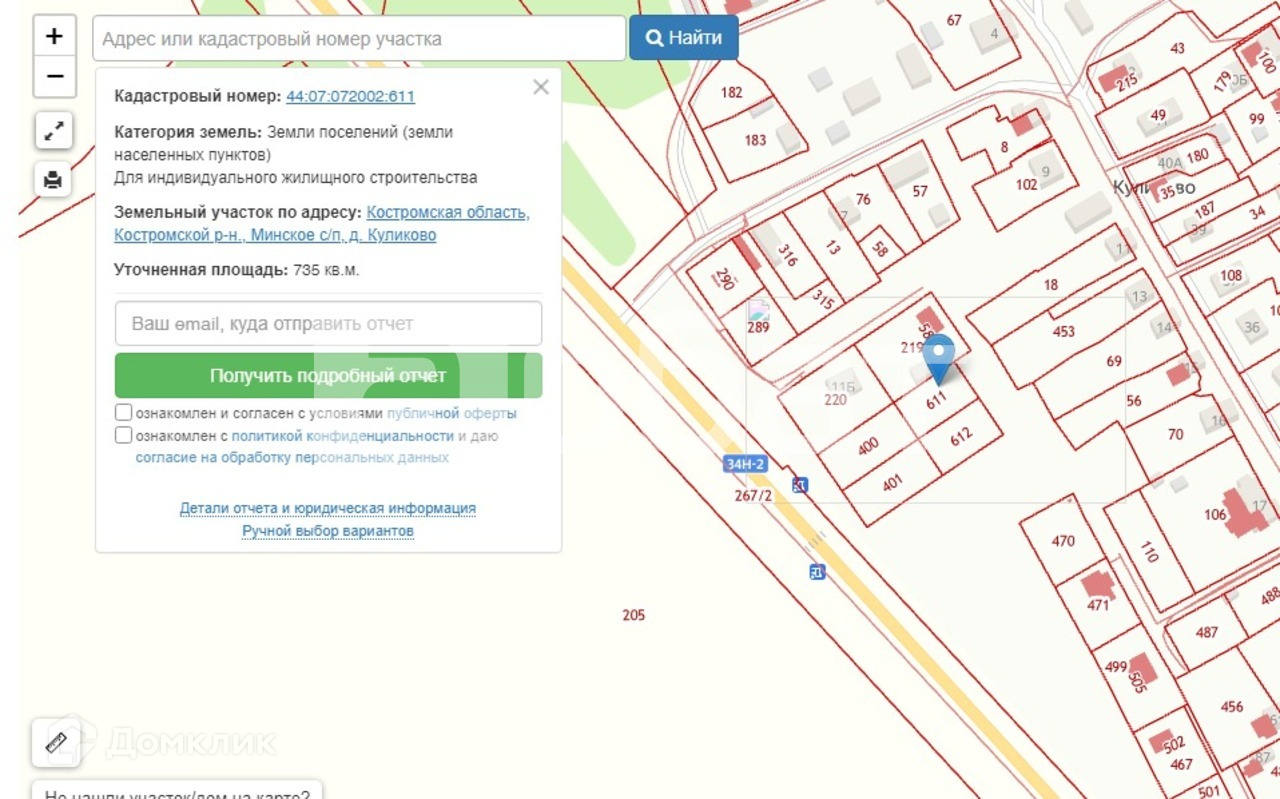Select parcel 456 on the map

tap(1232, 707)
